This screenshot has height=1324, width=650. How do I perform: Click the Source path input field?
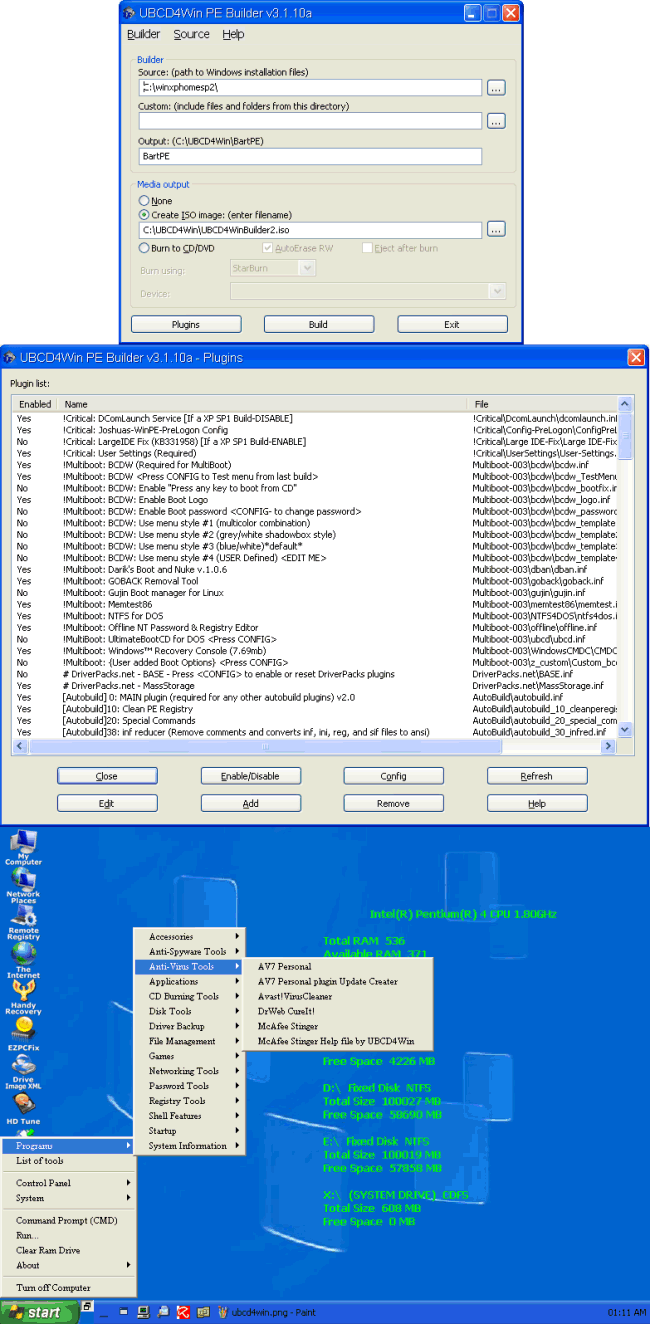point(310,88)
